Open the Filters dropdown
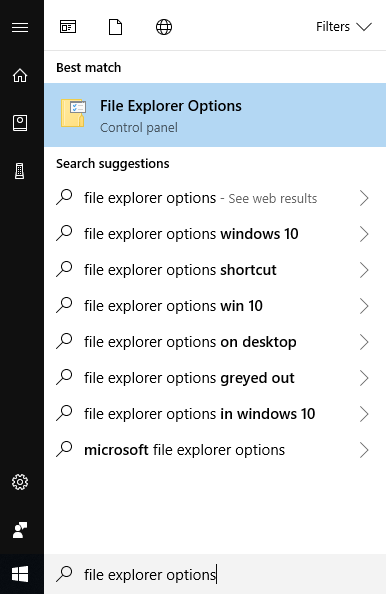 (344, 27)
